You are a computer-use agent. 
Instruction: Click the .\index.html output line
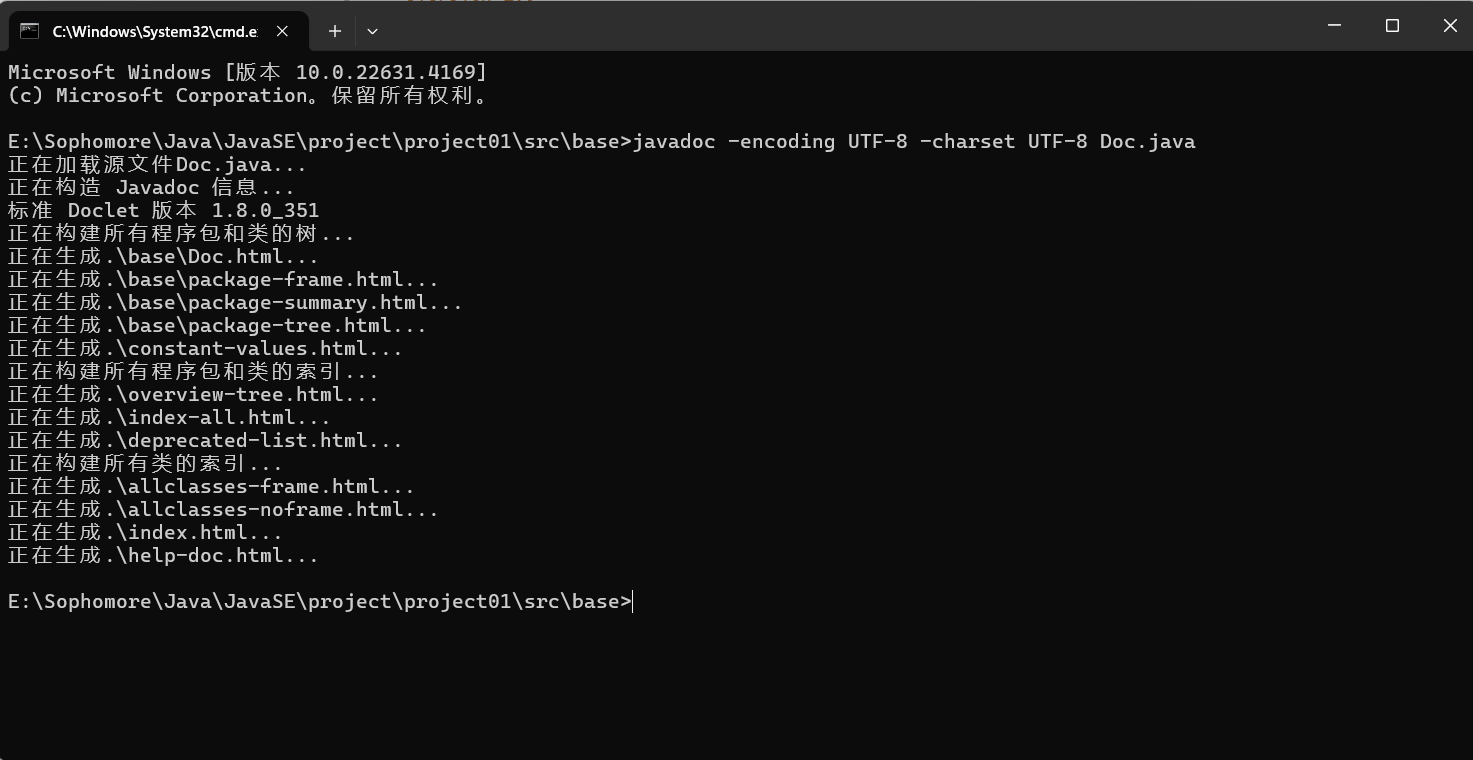[x=145, y=532]
